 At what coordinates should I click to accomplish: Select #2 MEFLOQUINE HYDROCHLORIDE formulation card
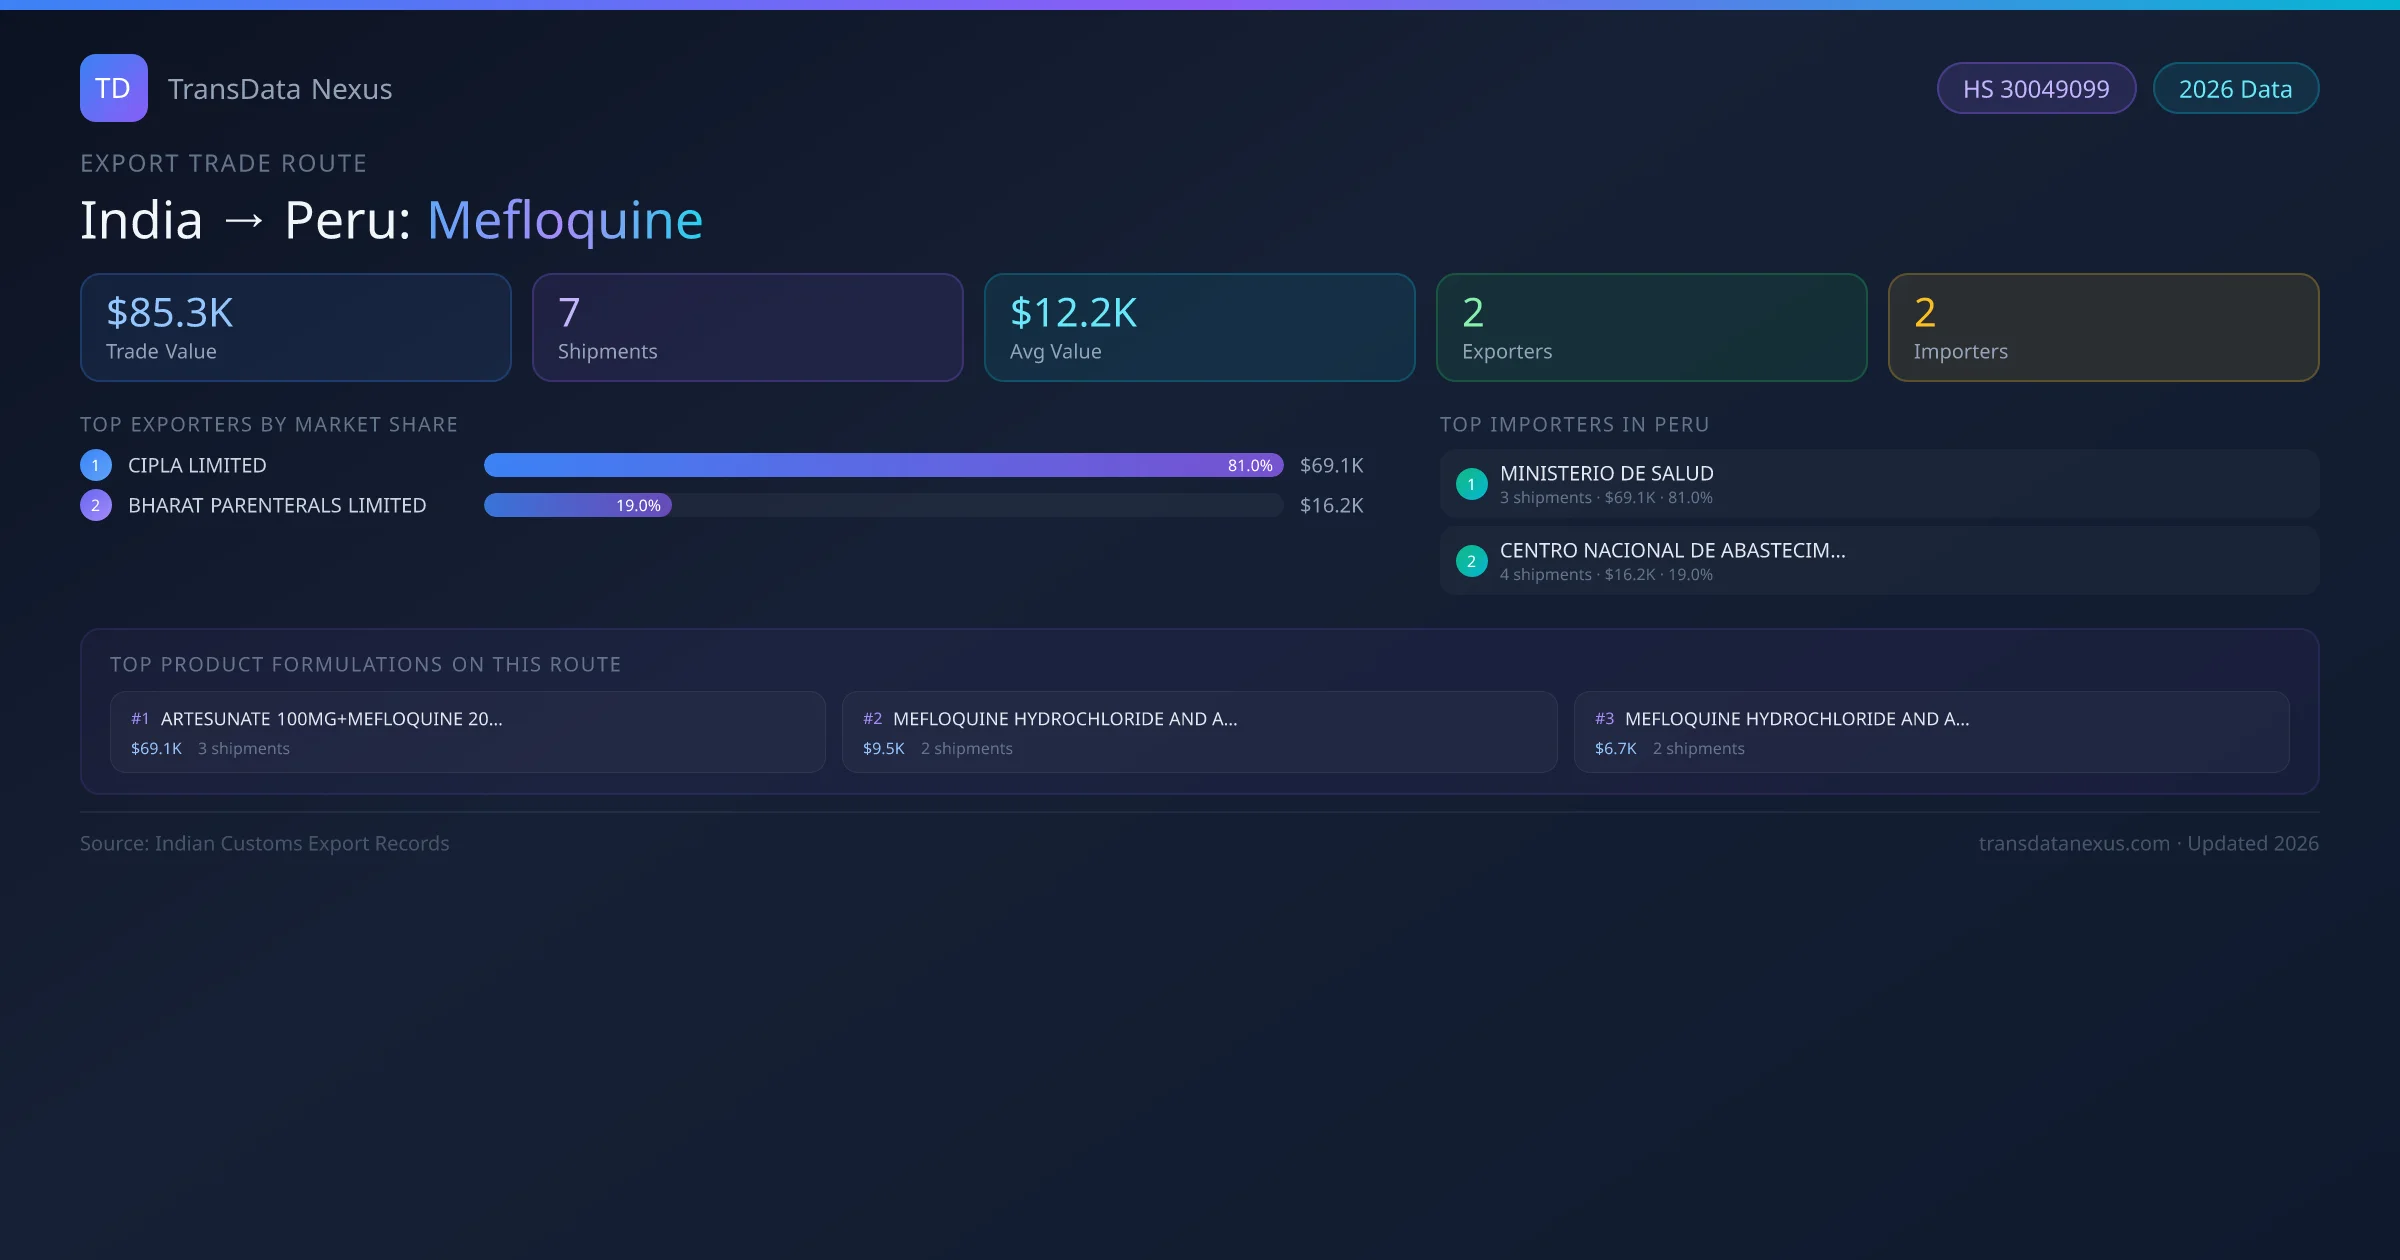click(x=1199, y=732)
